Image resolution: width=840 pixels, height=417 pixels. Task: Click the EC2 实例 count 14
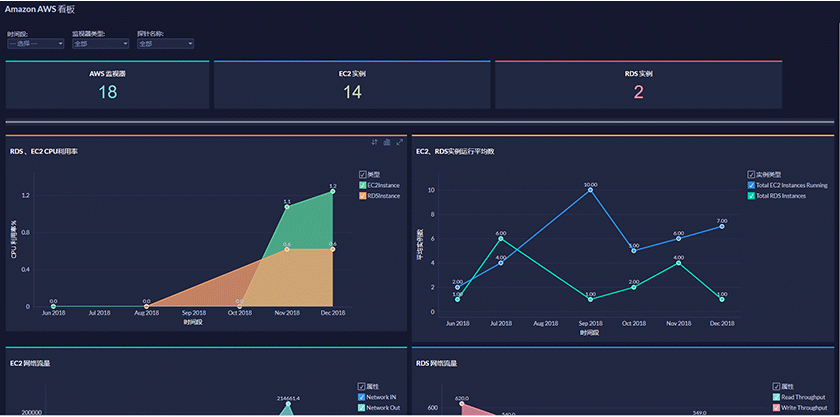point(352,92)
